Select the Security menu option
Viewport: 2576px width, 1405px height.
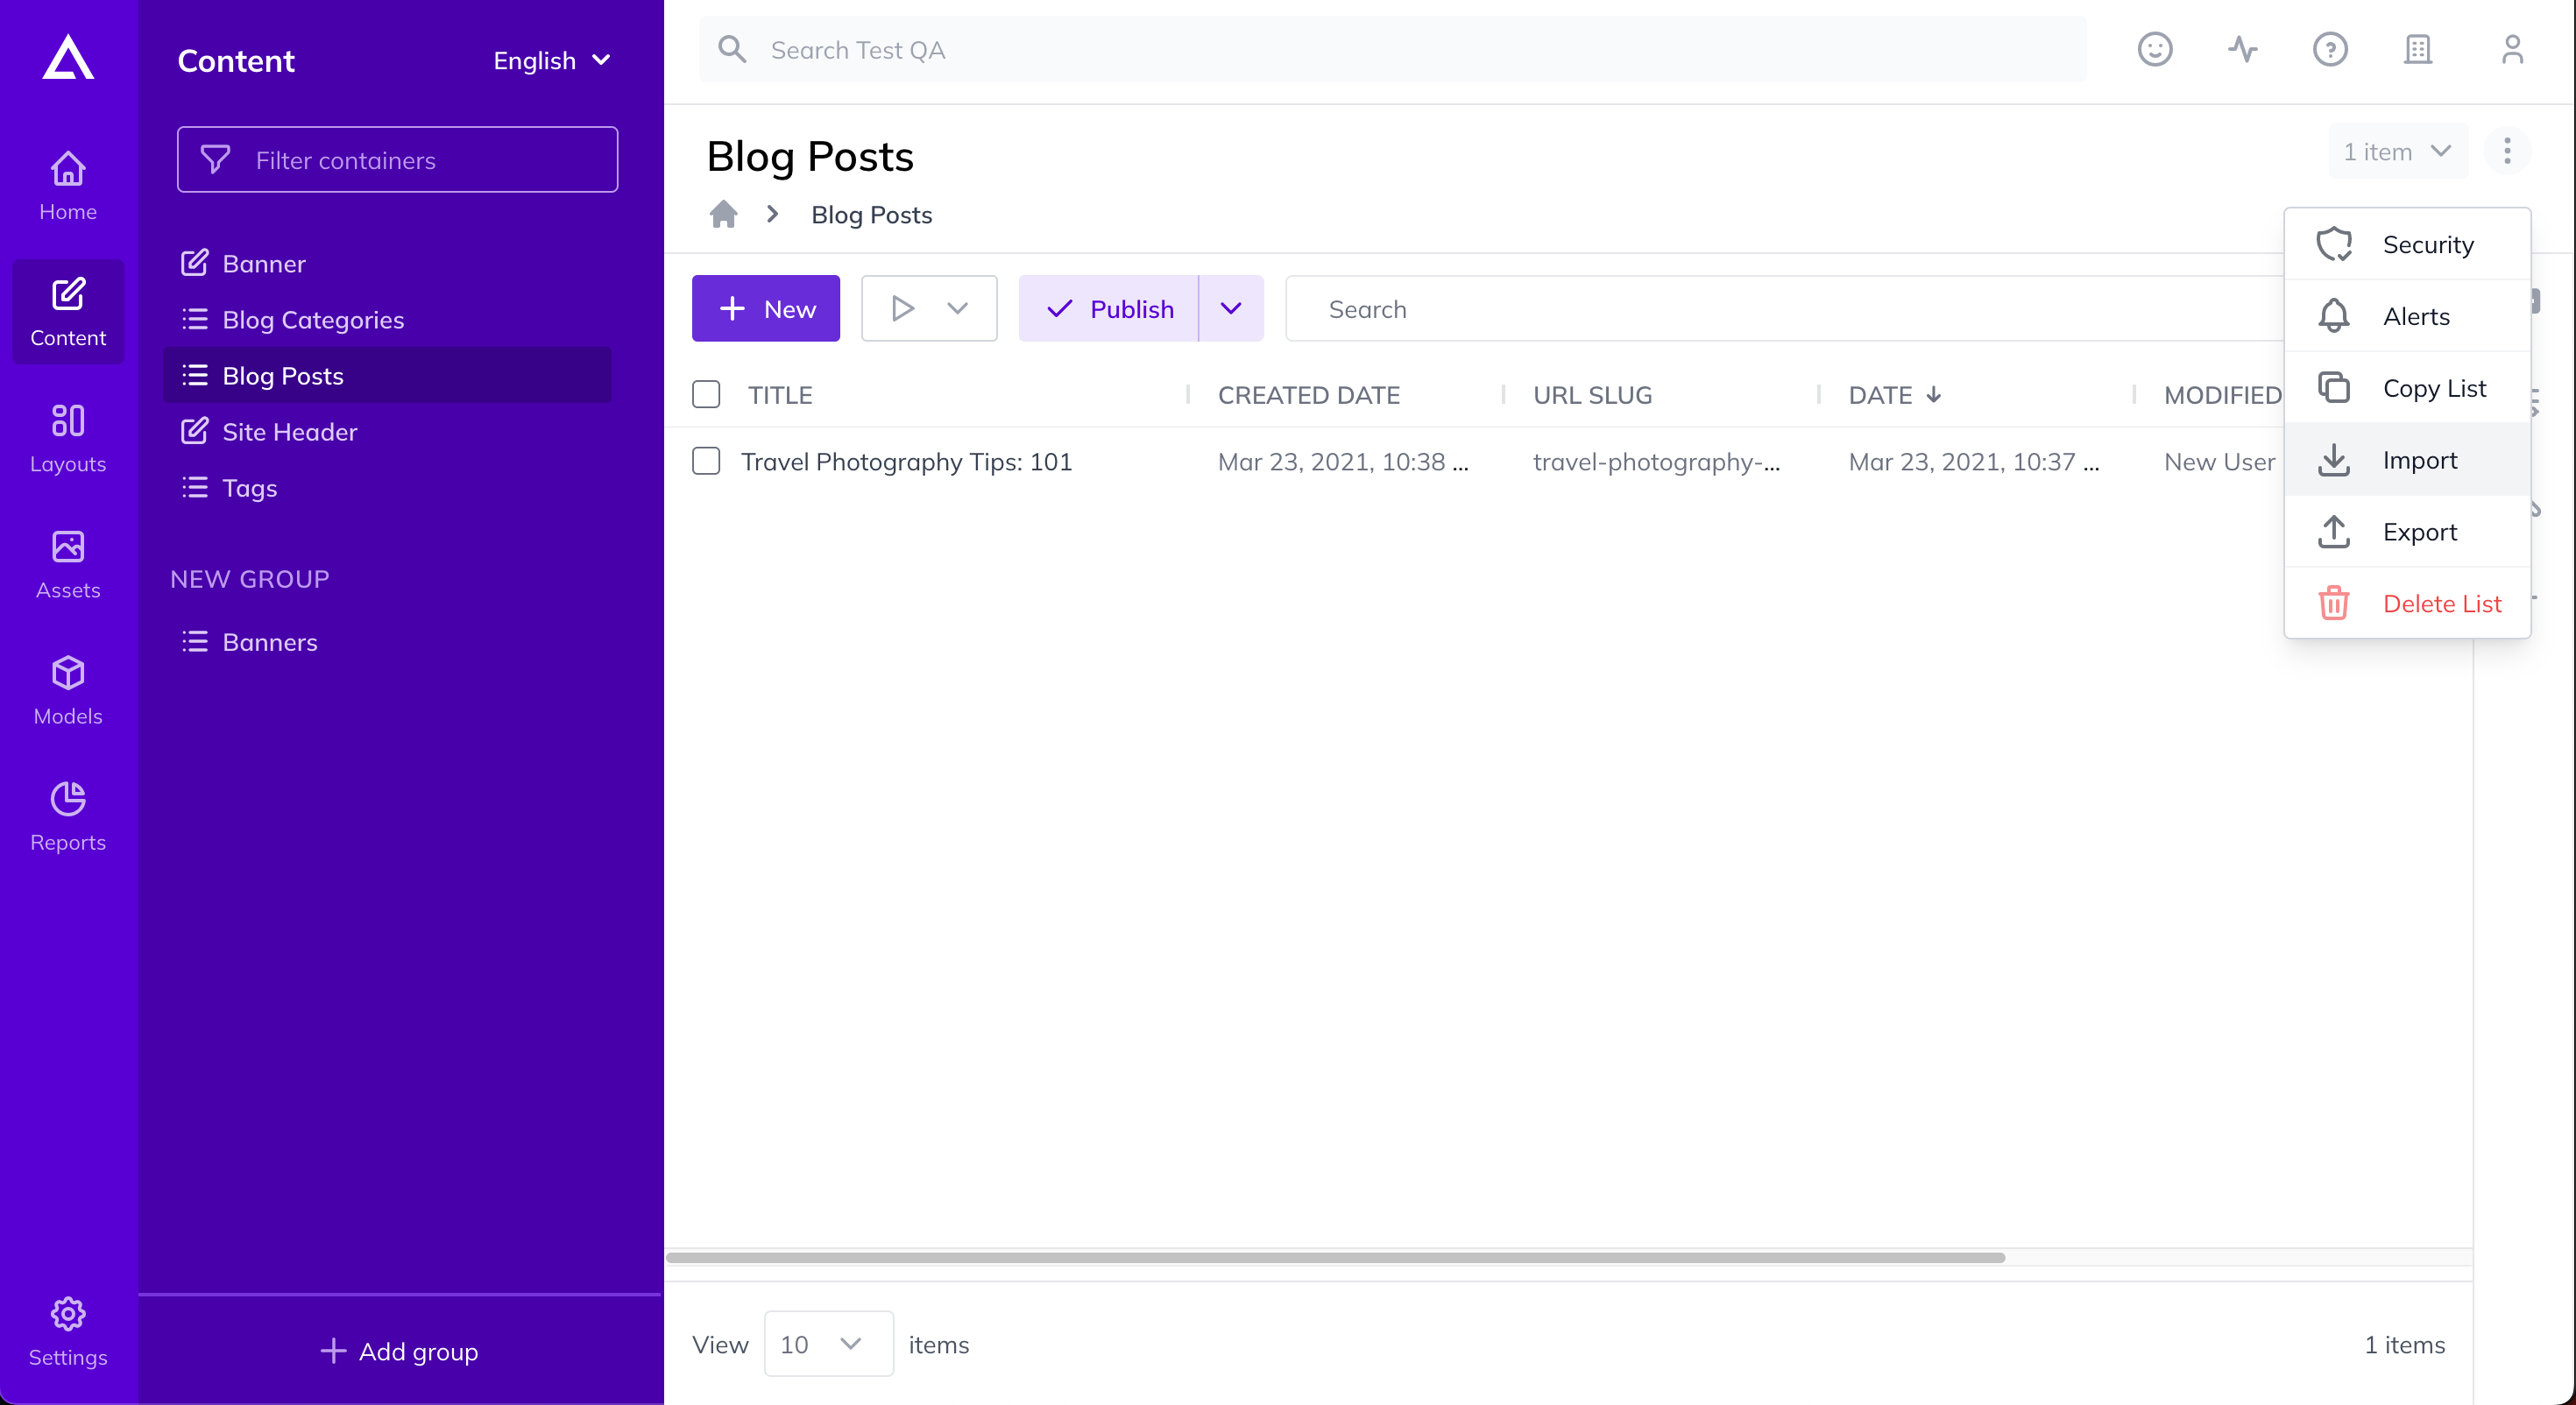[x=2407, y=244]
